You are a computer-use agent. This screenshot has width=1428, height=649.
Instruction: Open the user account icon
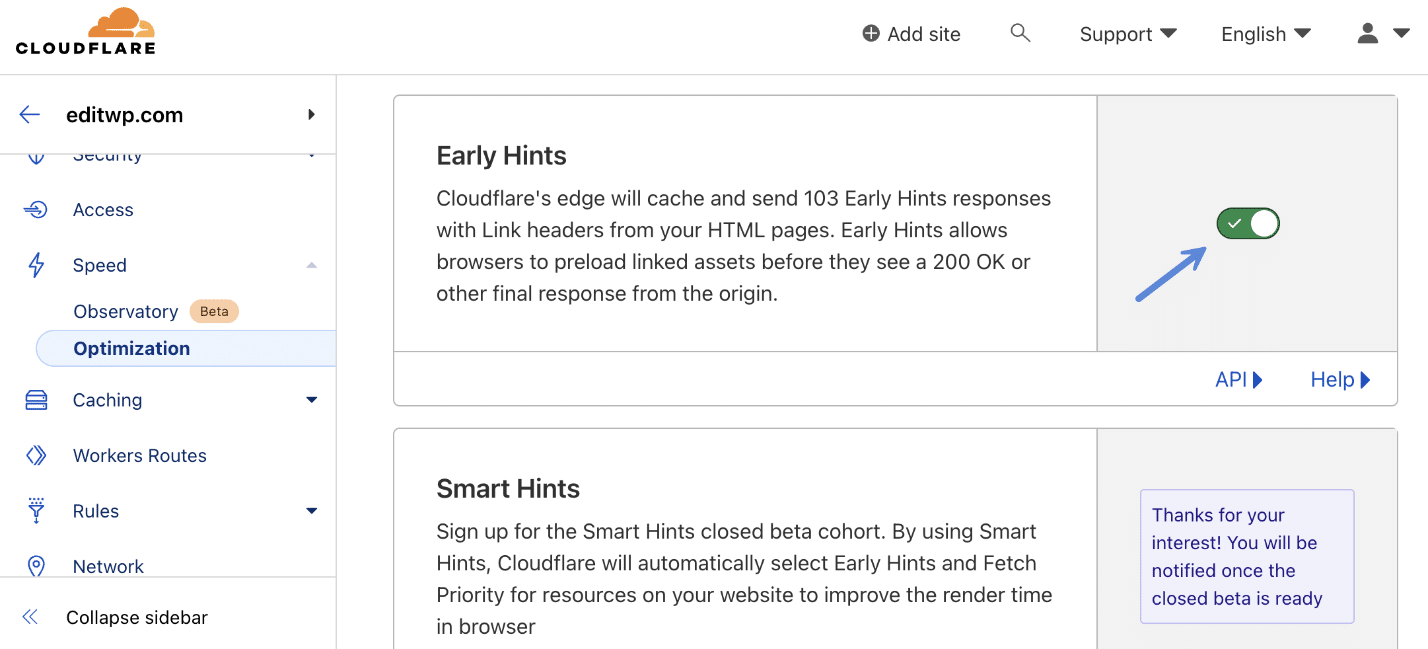(1367, 33)
